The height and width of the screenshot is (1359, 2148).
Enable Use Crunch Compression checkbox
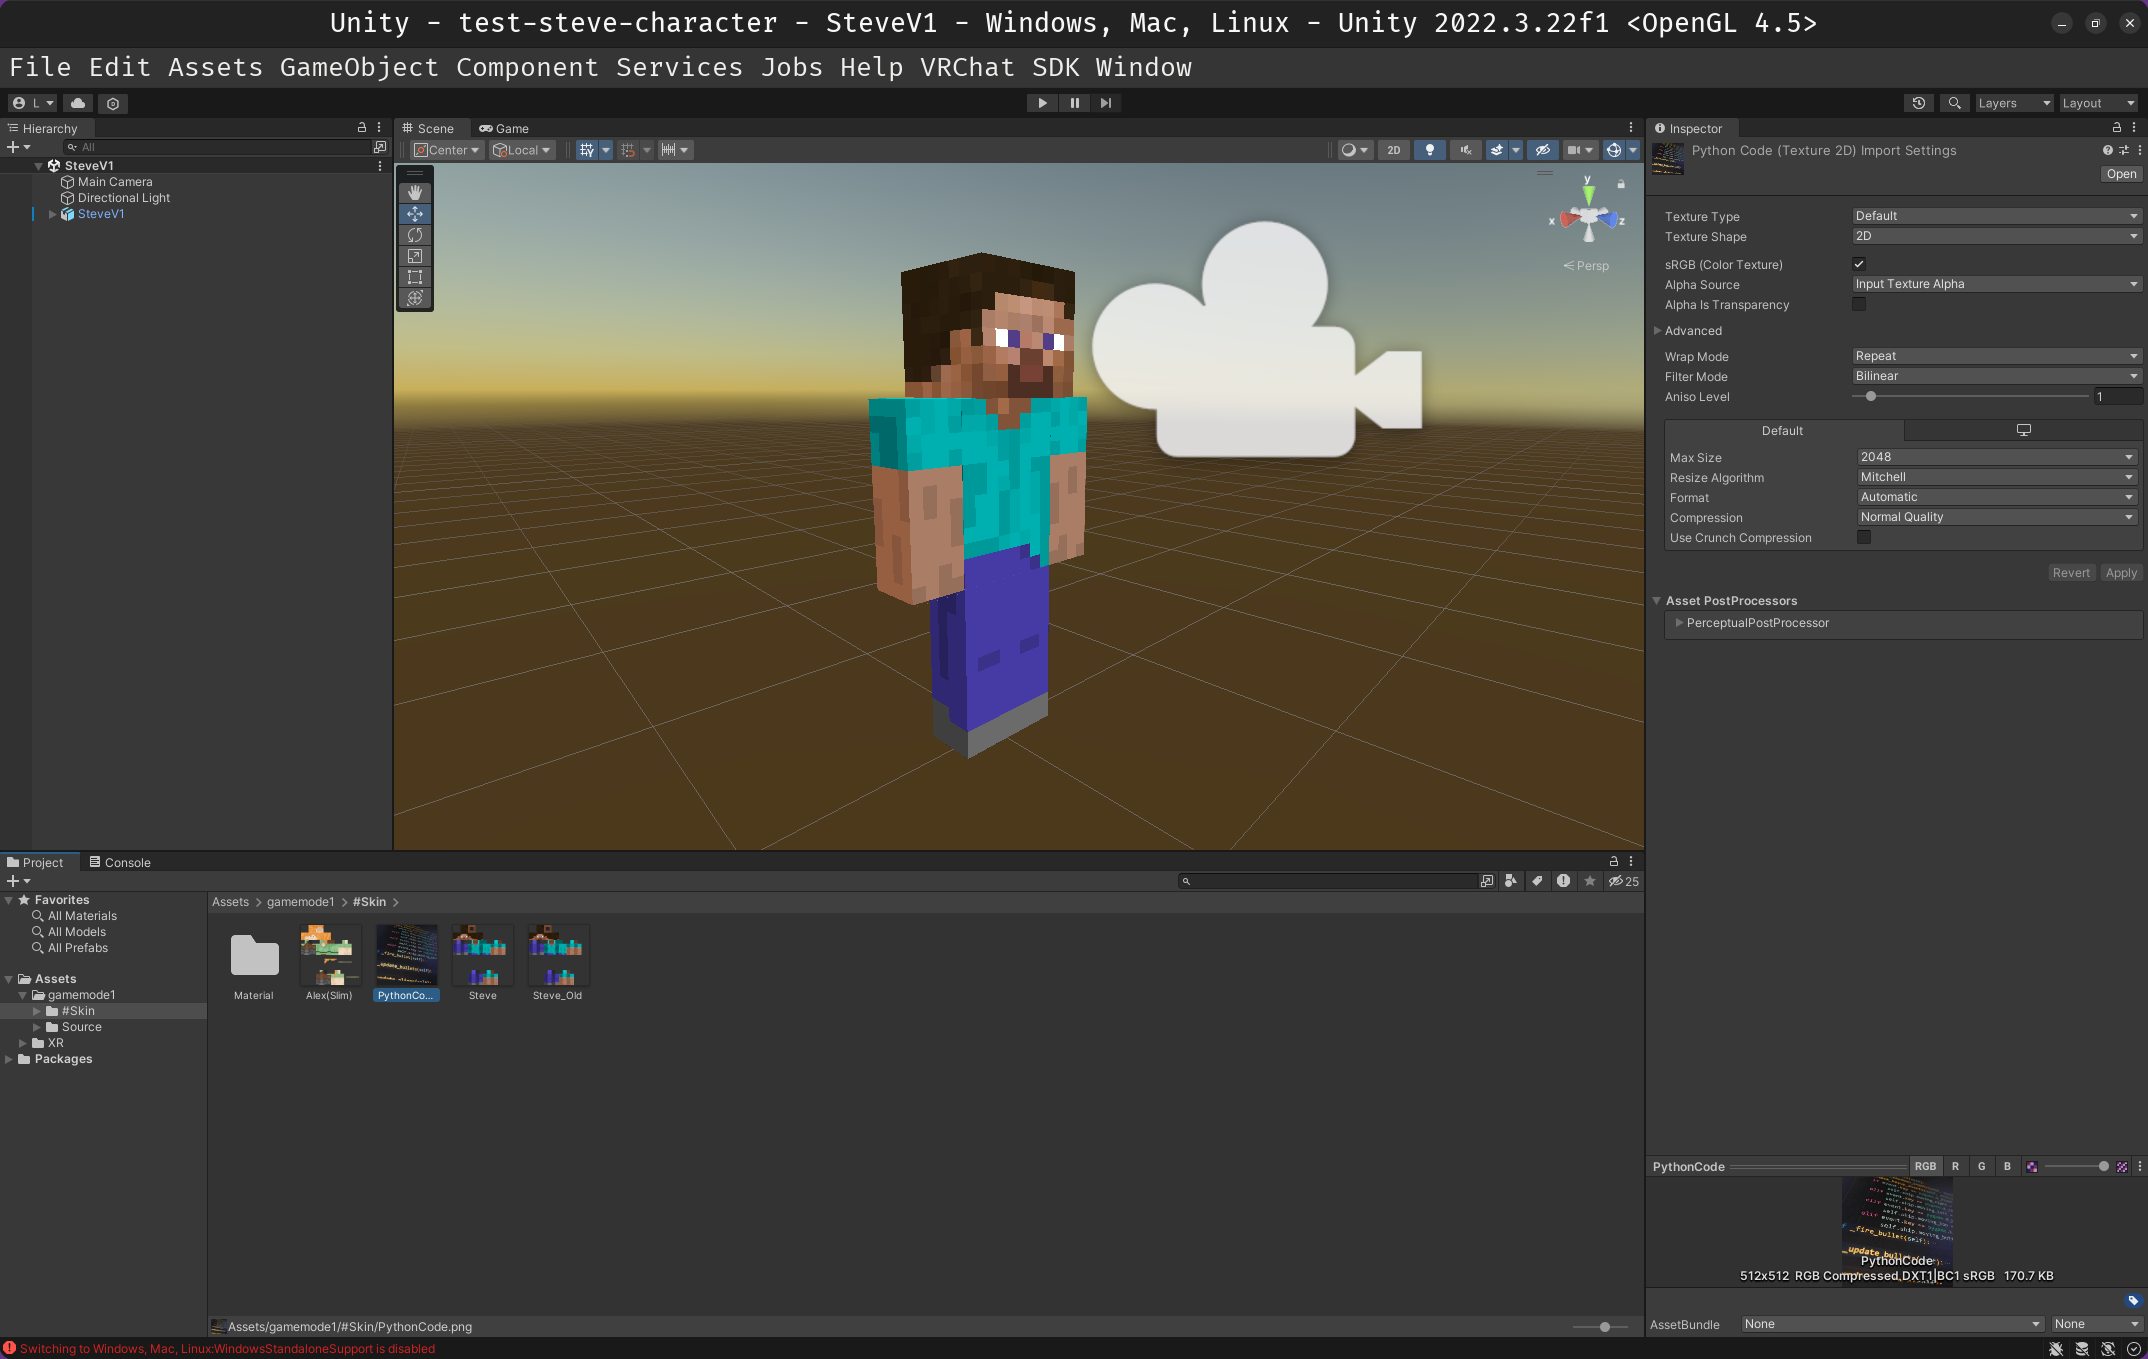[x=1864, y=537]
